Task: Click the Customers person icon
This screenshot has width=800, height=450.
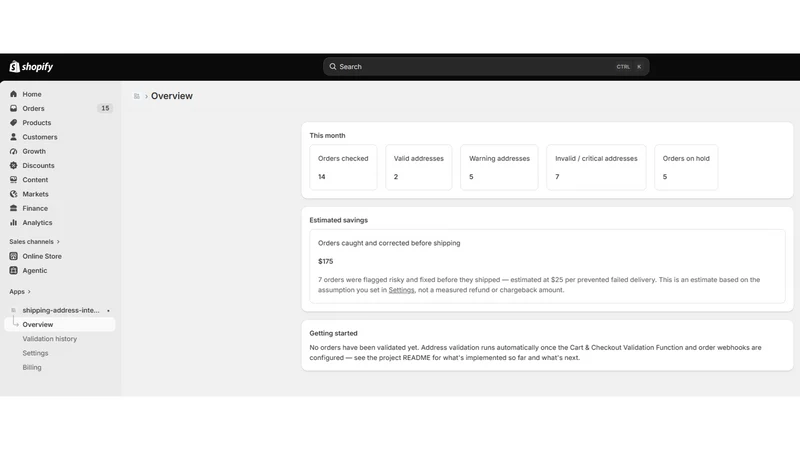Action: (x=13, y=137)
